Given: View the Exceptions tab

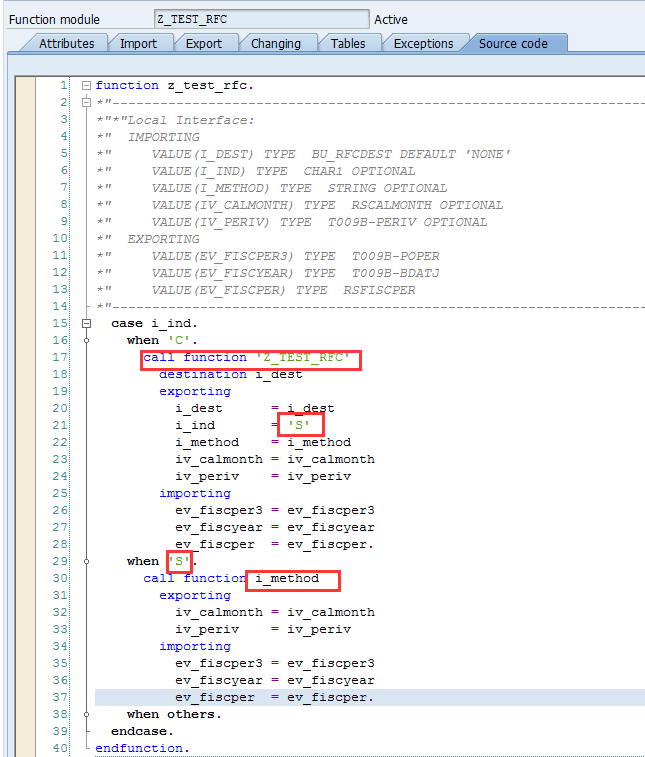Looking at the screenshot, I should coord(423,43).
